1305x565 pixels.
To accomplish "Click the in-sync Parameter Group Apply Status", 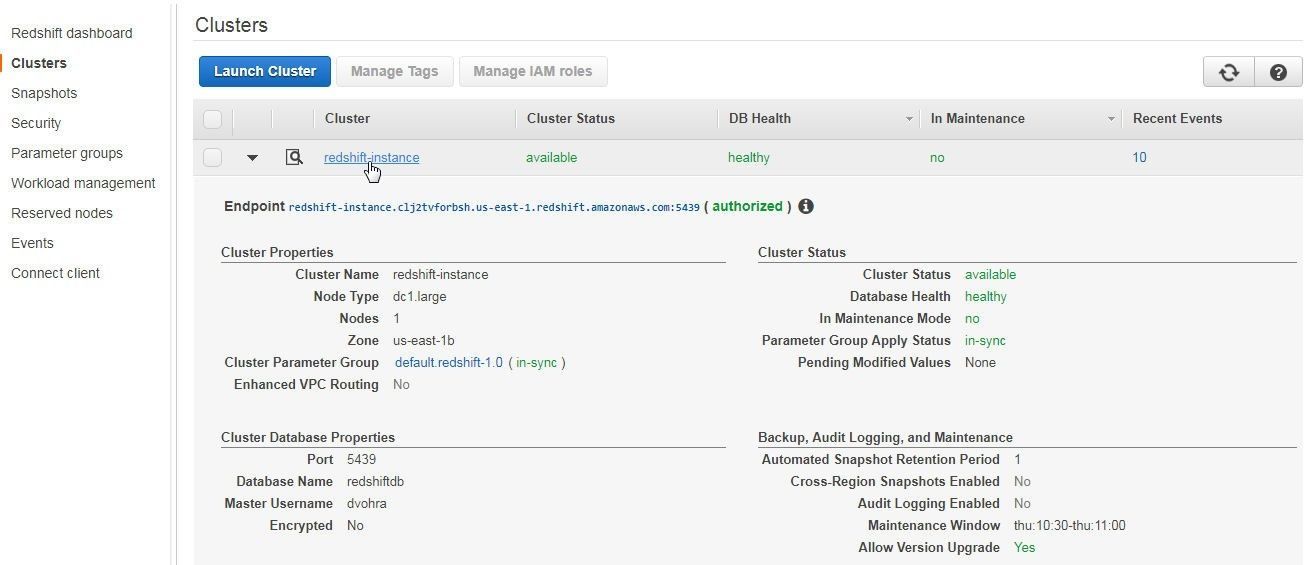I will pyautogui.click(x=985, y=340).
